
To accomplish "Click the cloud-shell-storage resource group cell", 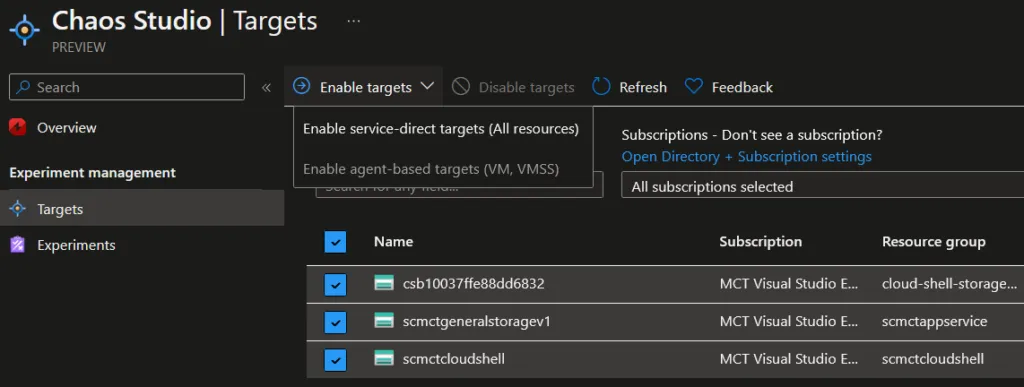I will [949, 284].
